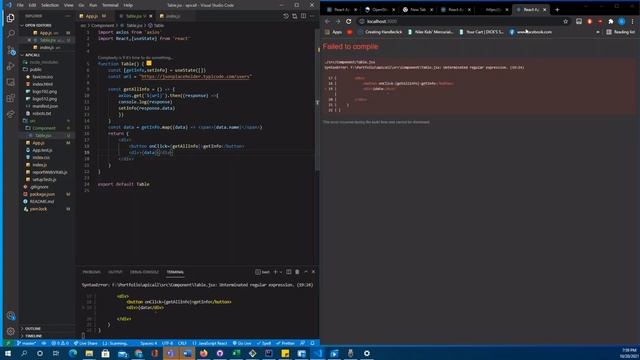Open the Explorer view in the activity bar
The width and height of the screenshot is (640, 360).
point(11,18)
